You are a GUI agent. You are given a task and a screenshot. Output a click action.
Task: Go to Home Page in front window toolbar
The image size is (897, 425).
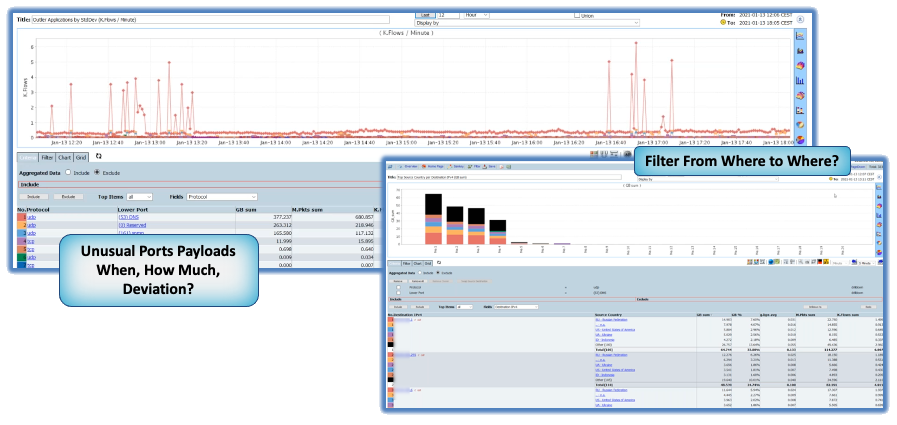pyautogui.click(x=433, y=166)
